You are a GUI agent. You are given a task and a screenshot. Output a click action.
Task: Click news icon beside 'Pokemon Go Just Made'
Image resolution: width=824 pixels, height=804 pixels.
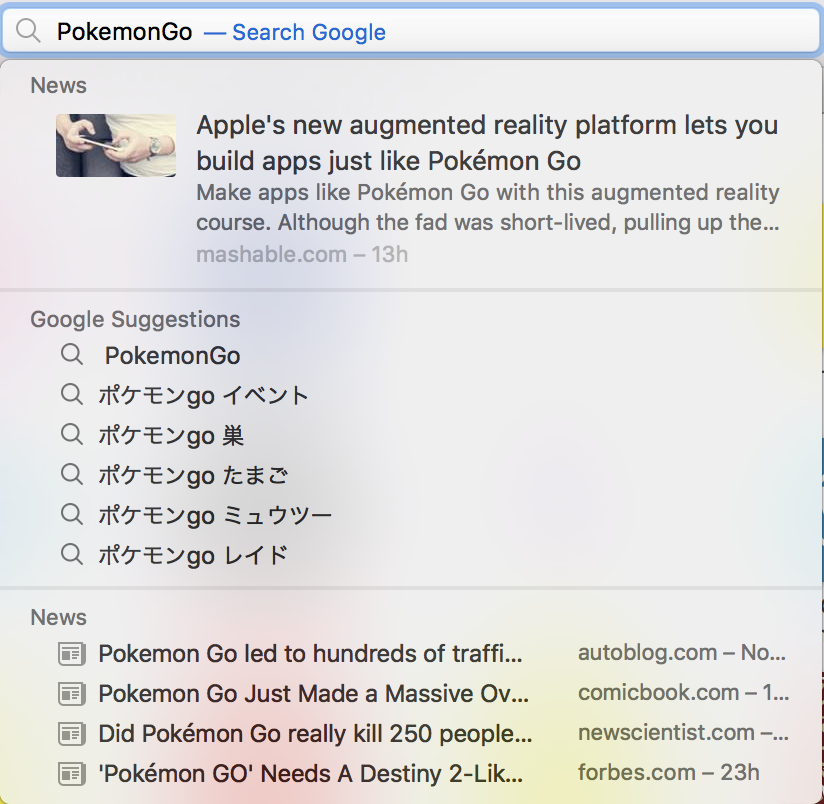[x=71, y=694]
